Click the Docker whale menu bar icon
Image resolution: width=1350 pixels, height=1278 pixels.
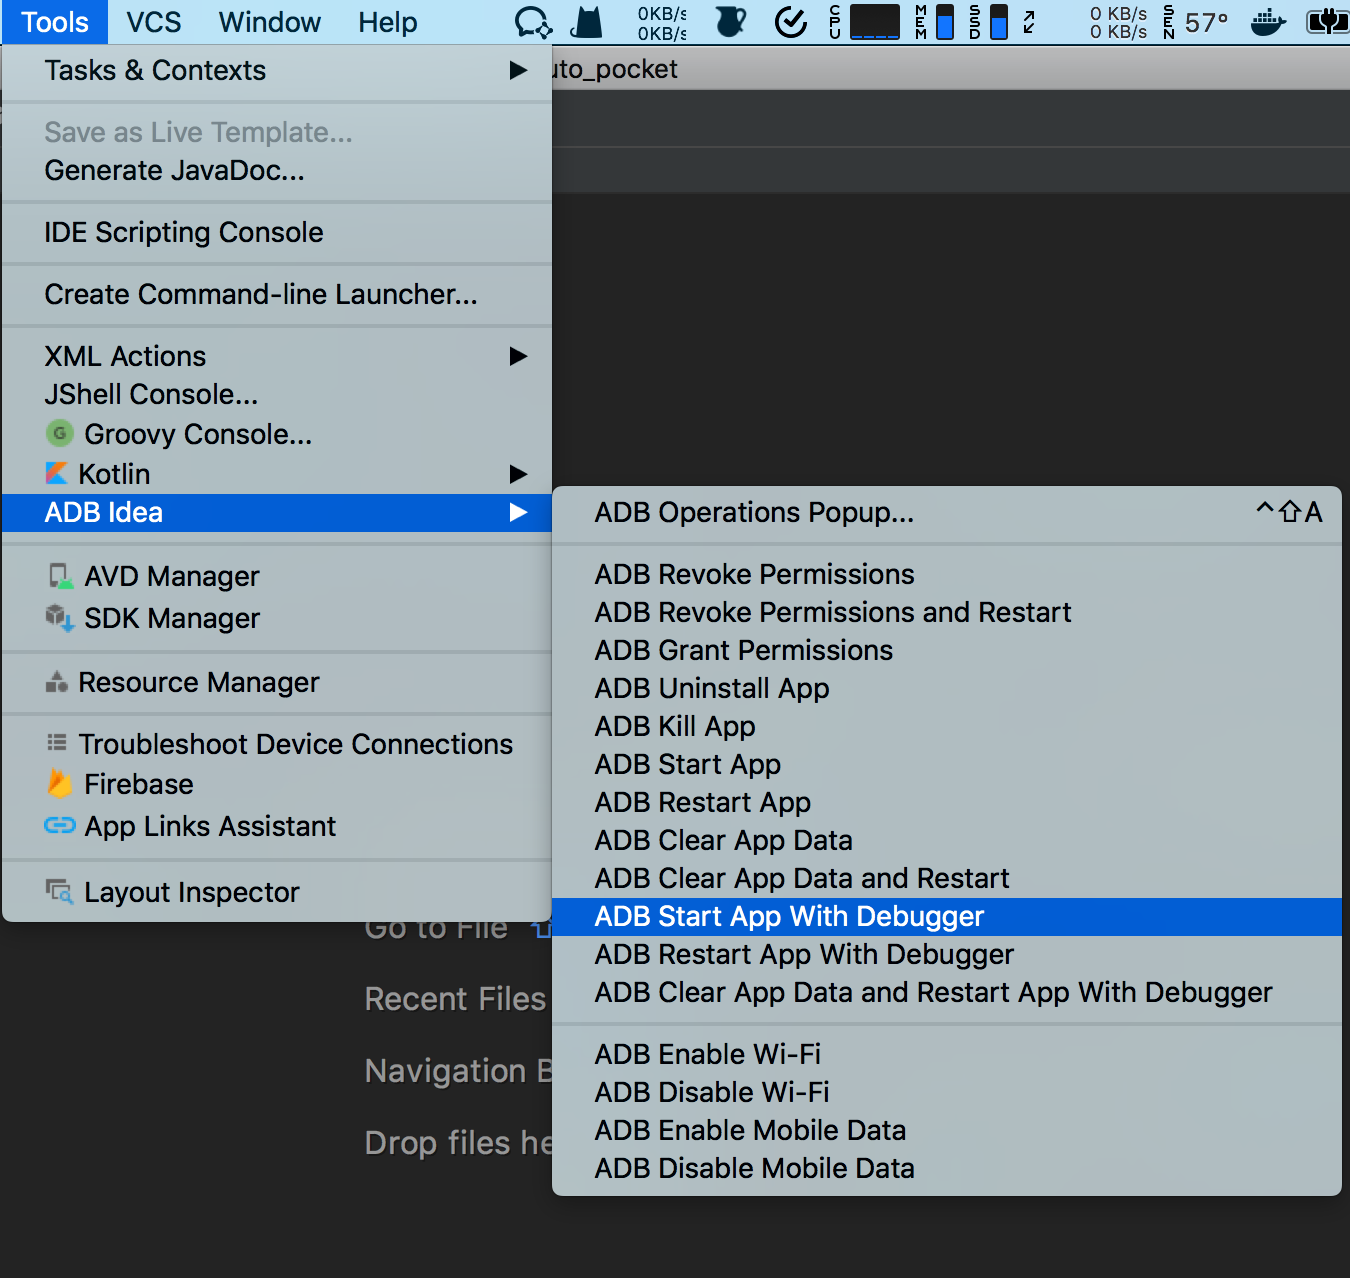[x=1268, y=22]
